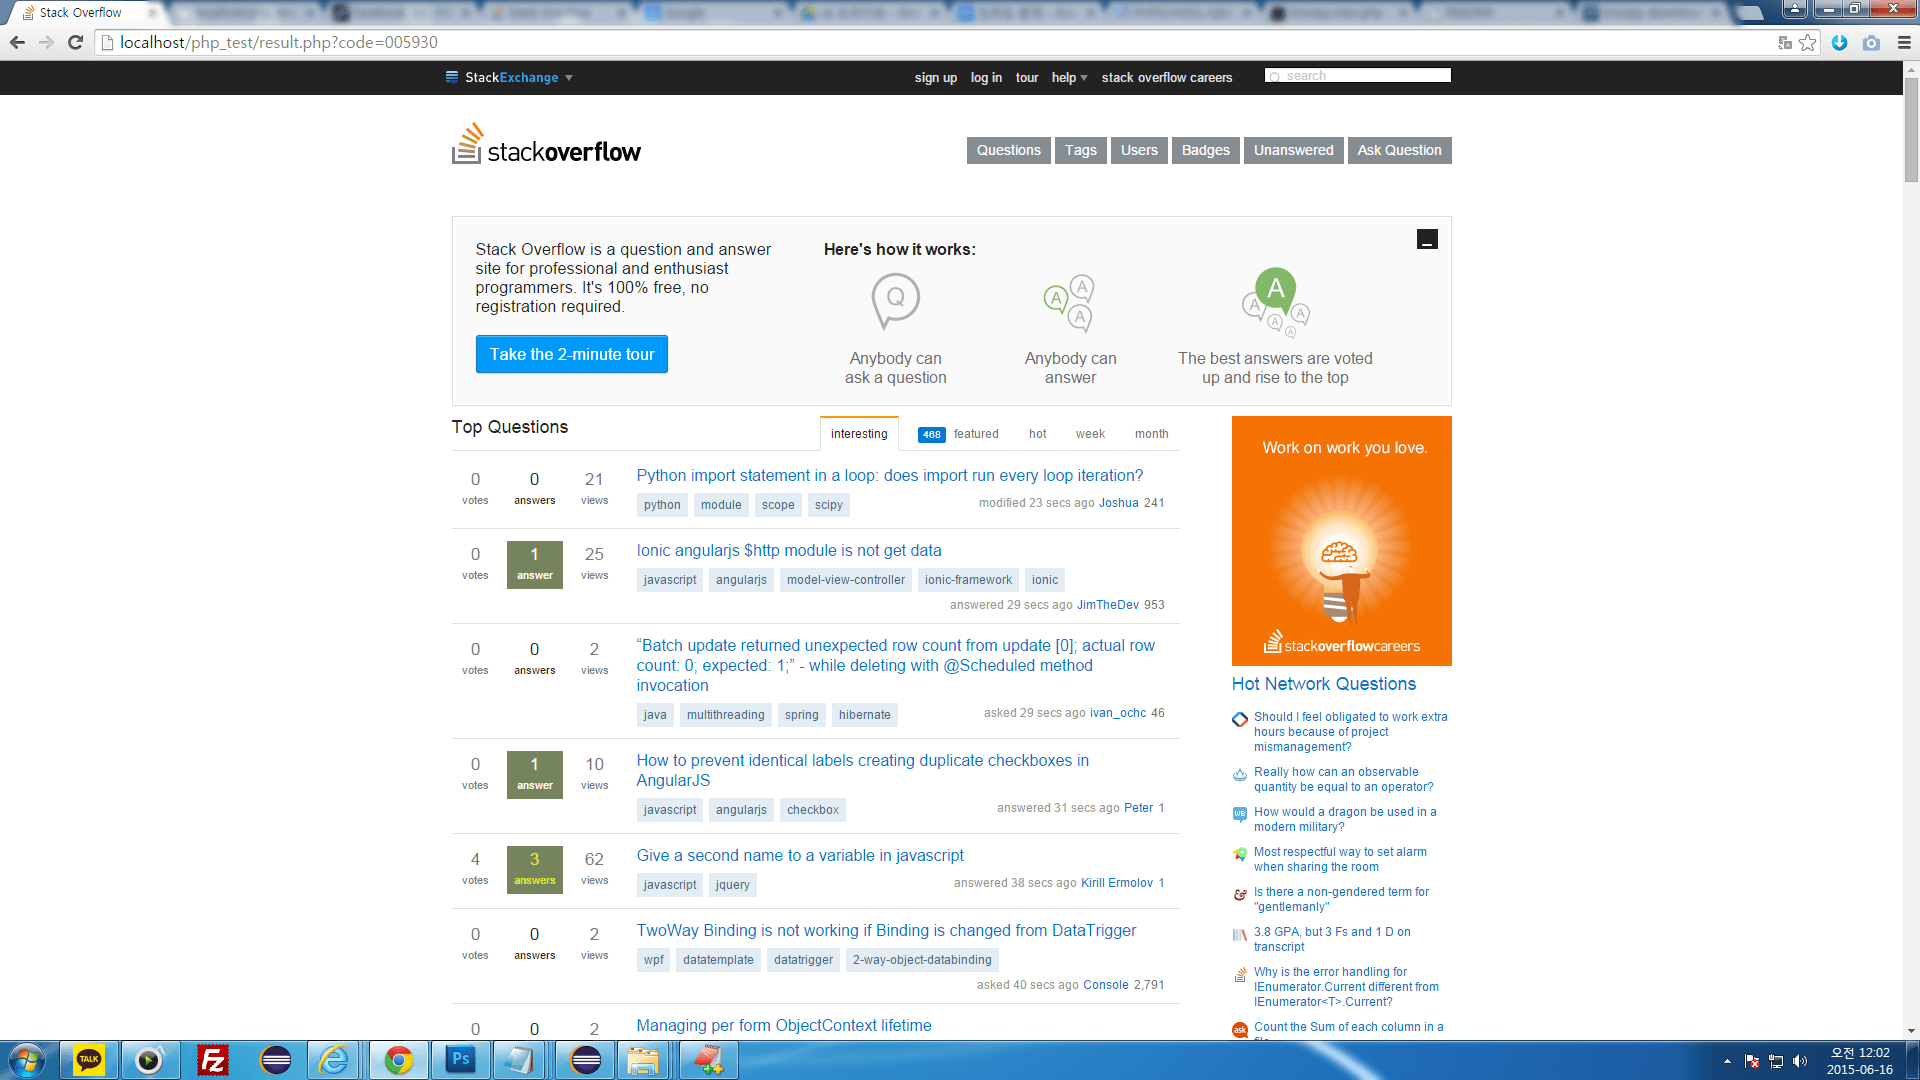Open Python import statement question
The height and width of the screenshot is (1080, 1920).
tap(889, 476)
